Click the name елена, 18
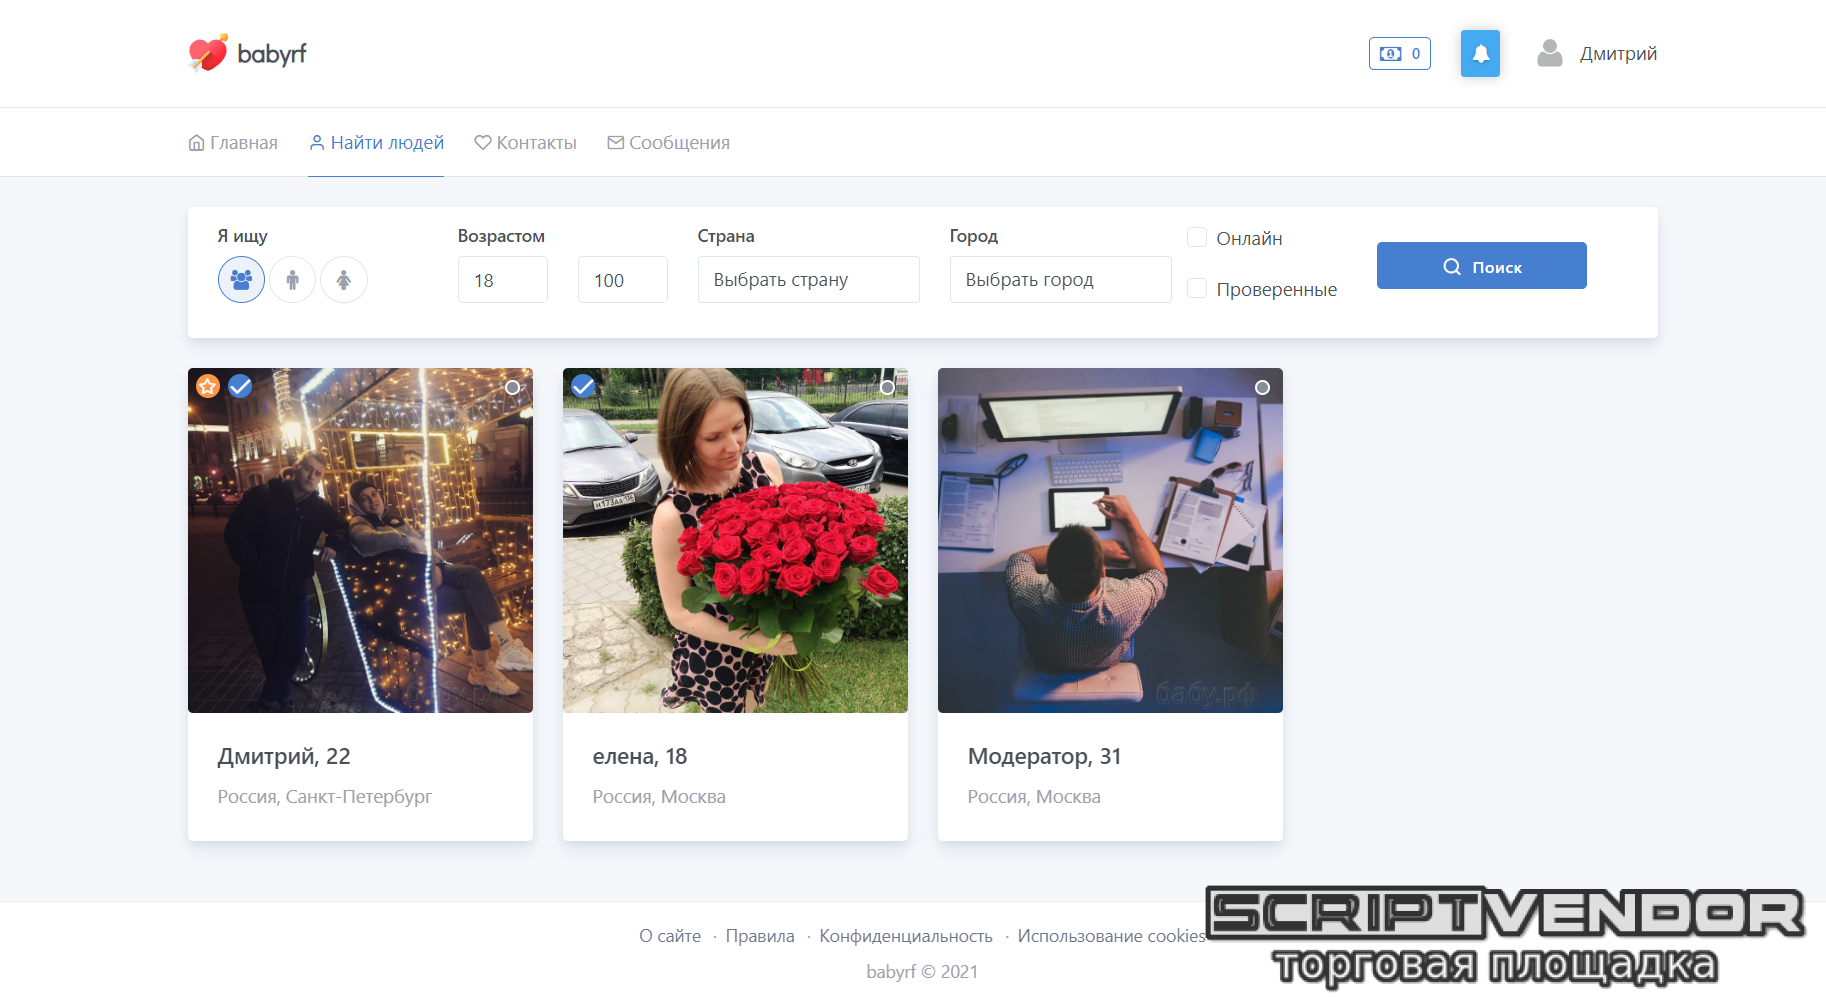Screen dimensions: 1826x1004 (x=640, y=757)
